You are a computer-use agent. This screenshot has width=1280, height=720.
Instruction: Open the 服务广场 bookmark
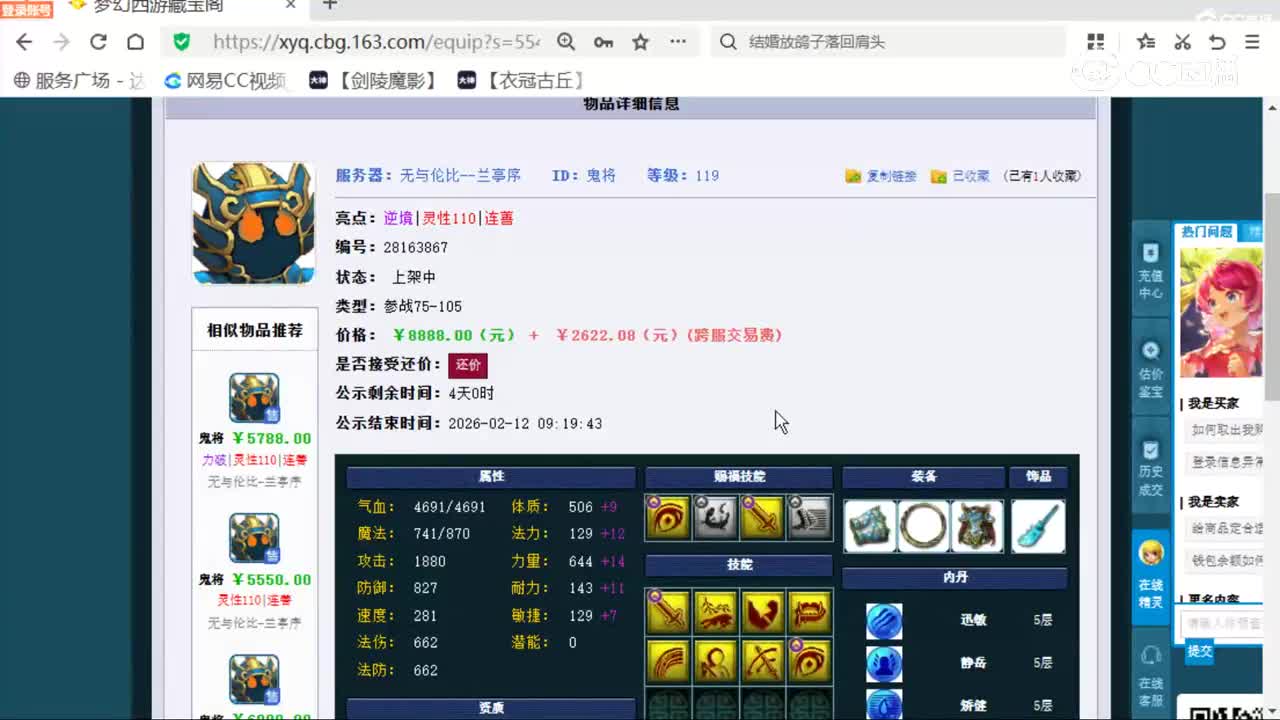pyautogui.click(x=80, y=81)
